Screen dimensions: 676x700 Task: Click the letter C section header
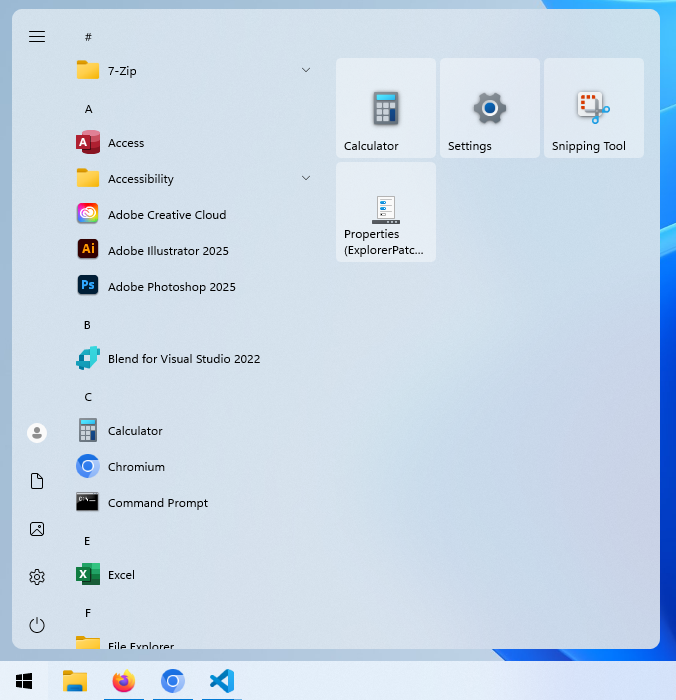coord(88,397)
